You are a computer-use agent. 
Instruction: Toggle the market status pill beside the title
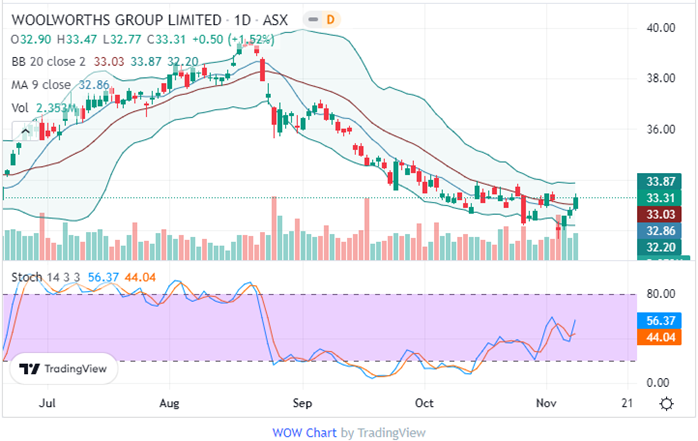314,18
